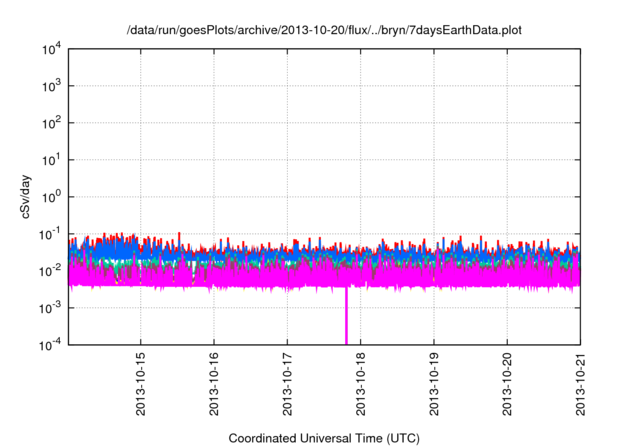Screen dimensions: 640x448
Task: Click the 2013-10-15 date tick label
Action: coord(140,384)
